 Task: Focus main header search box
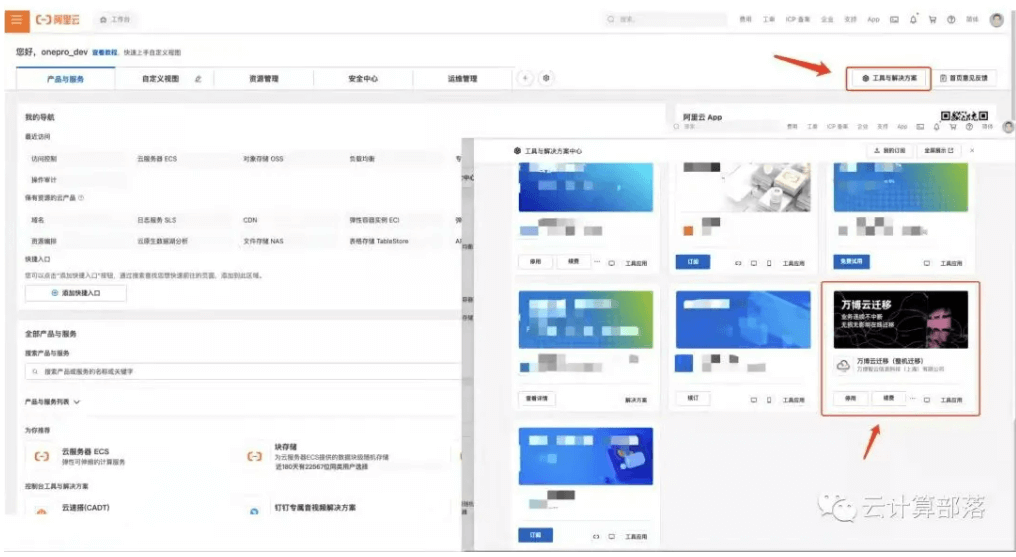click(x=666, y=20)
